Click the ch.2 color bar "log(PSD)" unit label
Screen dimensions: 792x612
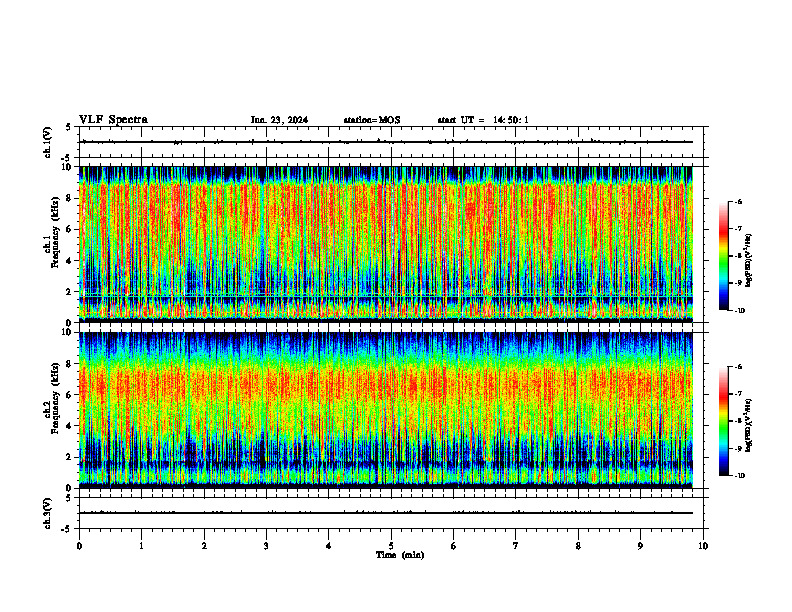[750, 426]
